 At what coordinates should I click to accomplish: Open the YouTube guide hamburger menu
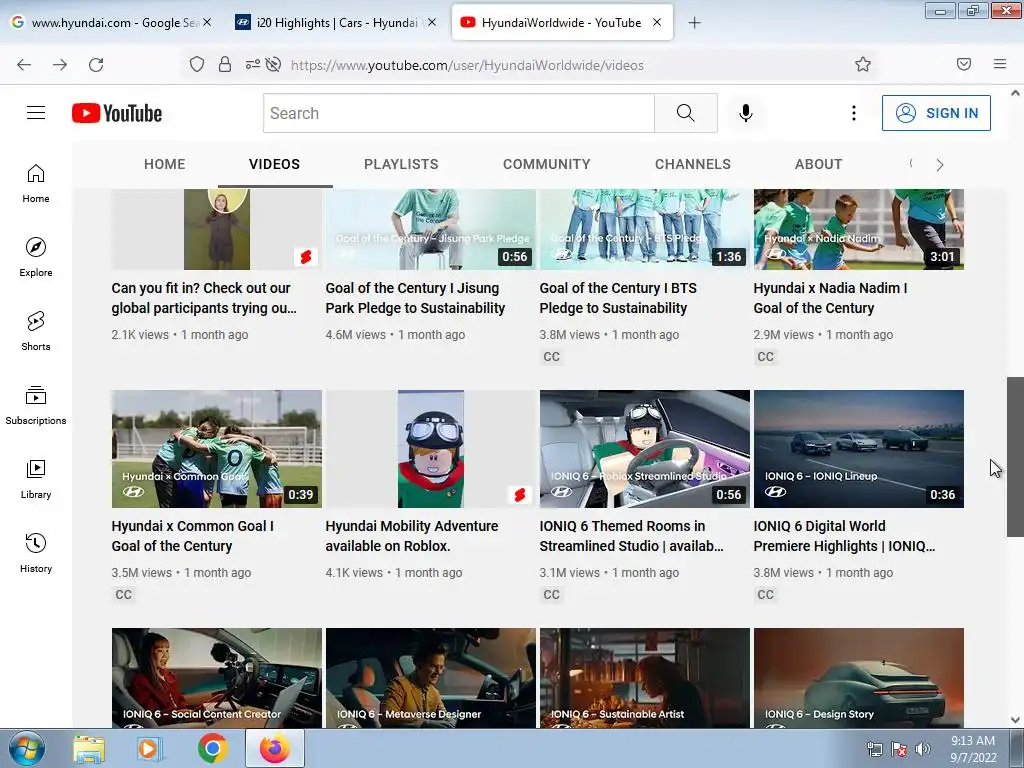click(x=36, y=113)
